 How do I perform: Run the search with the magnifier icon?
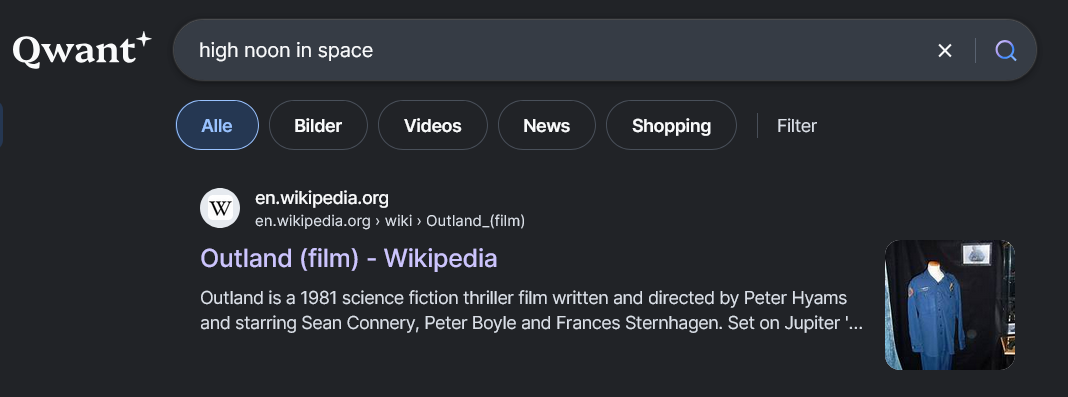pos(1005,50)
